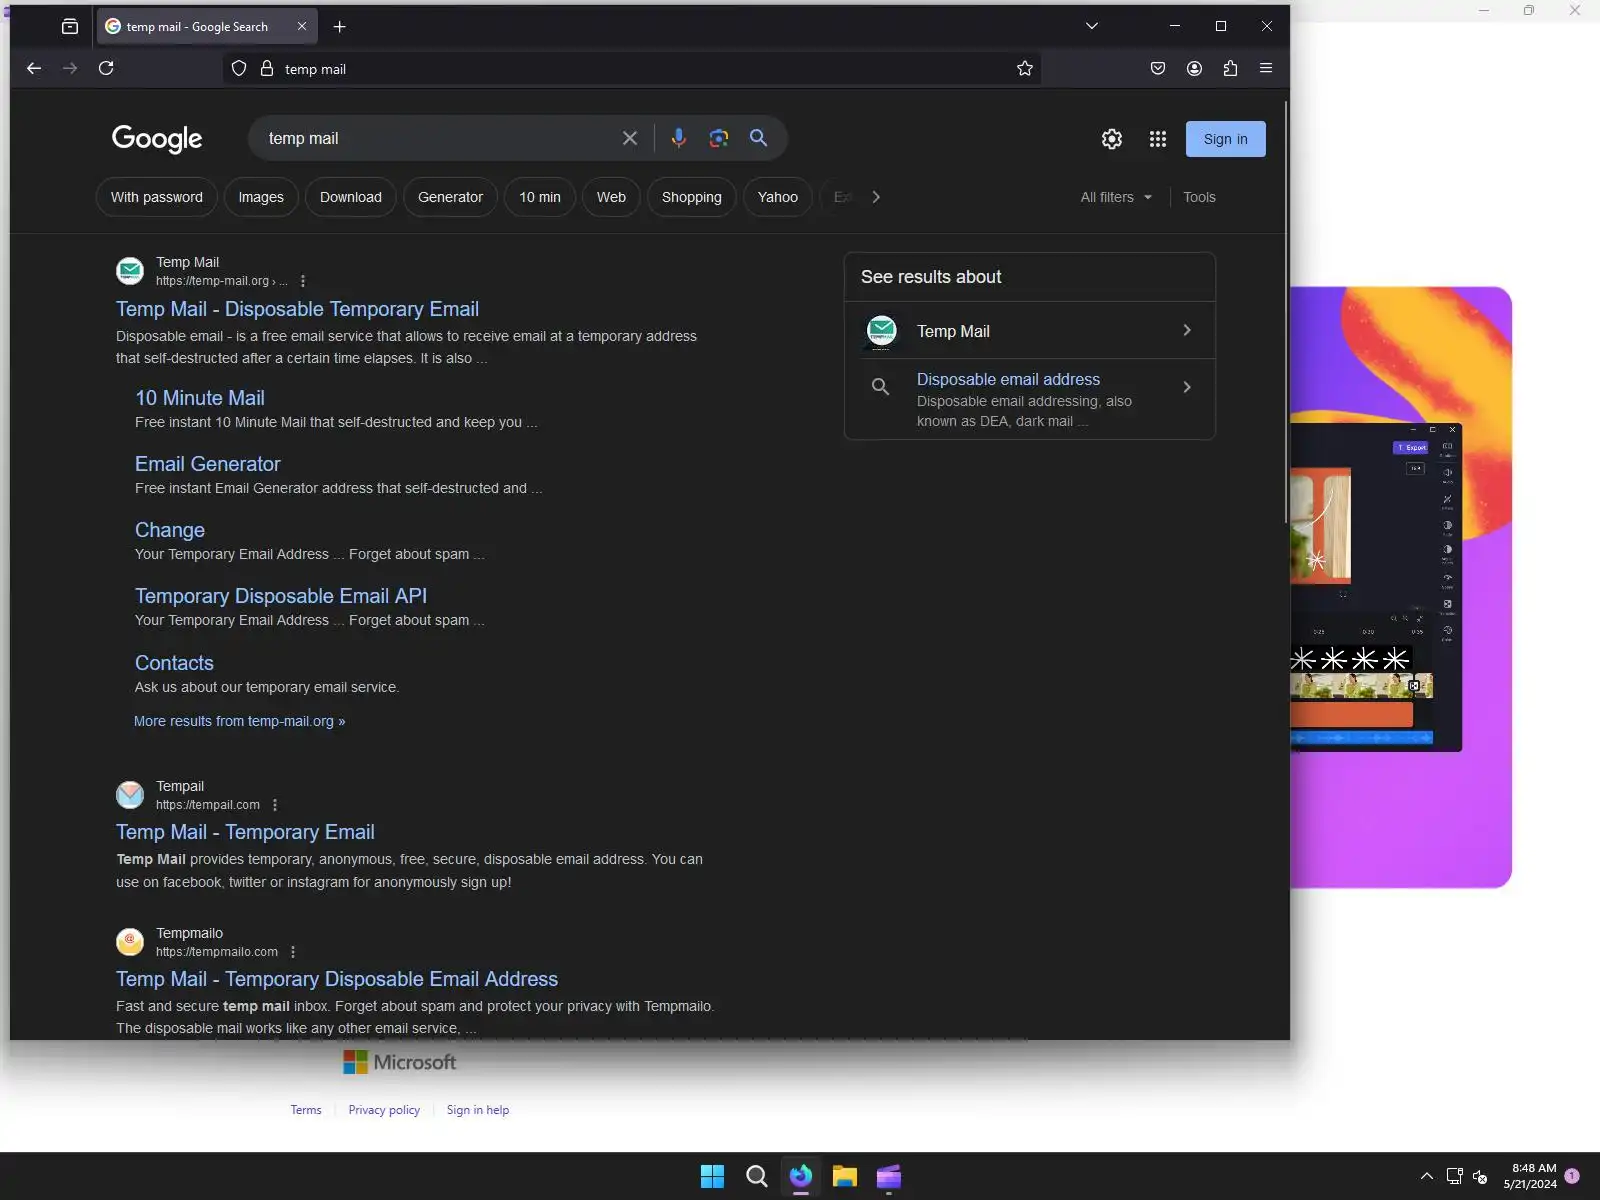Open the browser extensions icon

1230,68
